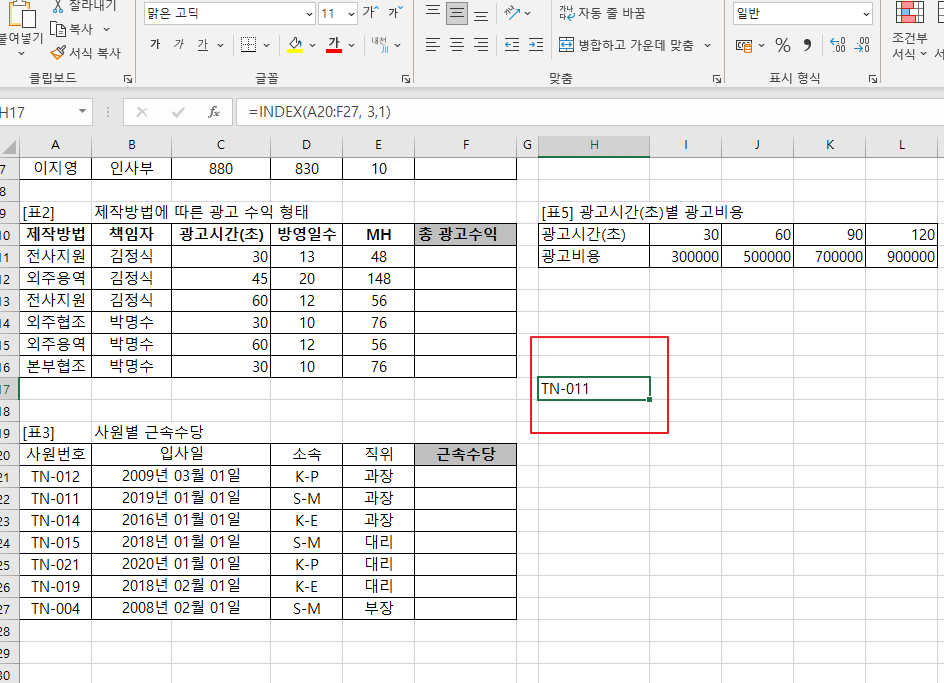Open the phonetic guide (내천) tool
The image size is (944, 683).
(380, 45)
